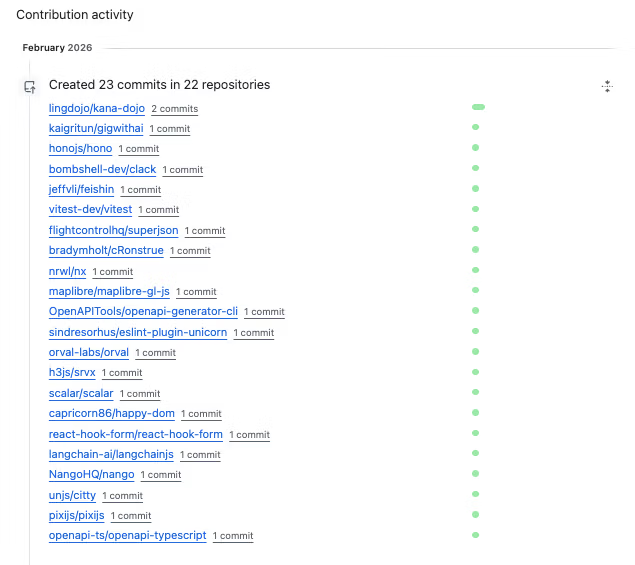Image resolution: width=635 pixels, height=565 pixels.
Task: Click green dot for kaigritun/gigwithai row
Action: [x=475, y=127]
